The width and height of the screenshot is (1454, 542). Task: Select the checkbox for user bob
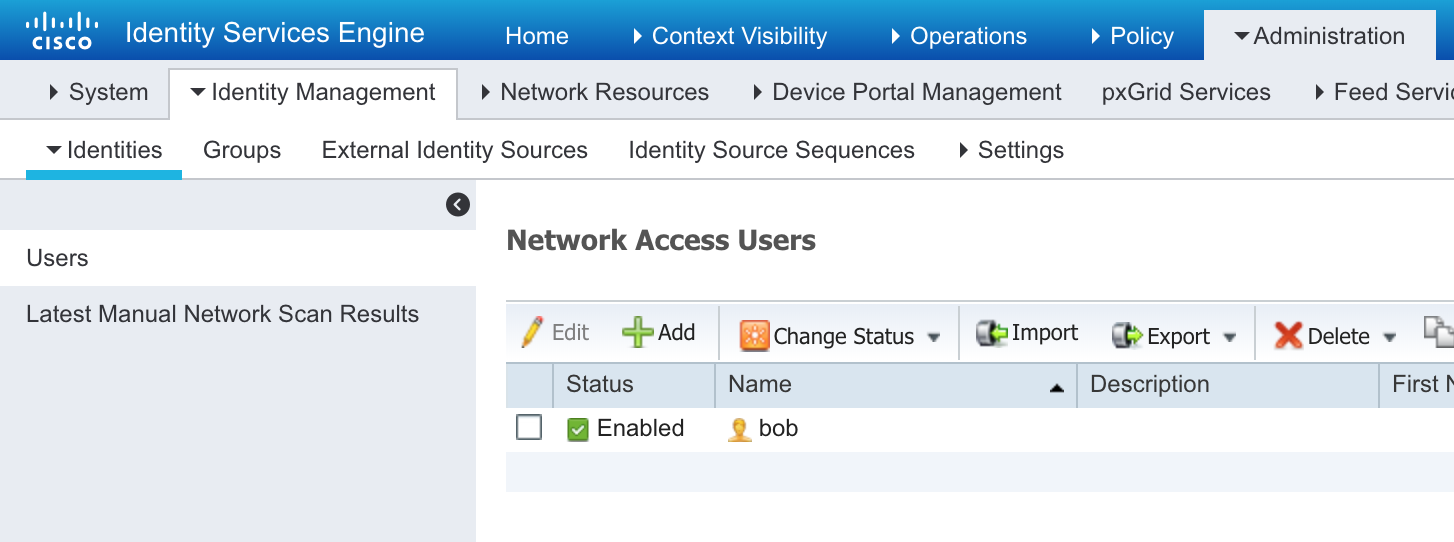coord(528,428)
